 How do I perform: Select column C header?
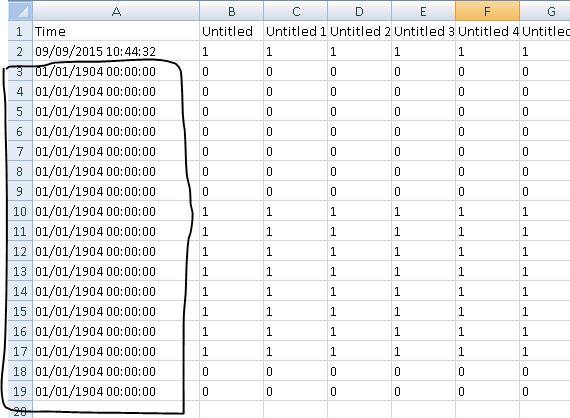click(x=296, y=11)
